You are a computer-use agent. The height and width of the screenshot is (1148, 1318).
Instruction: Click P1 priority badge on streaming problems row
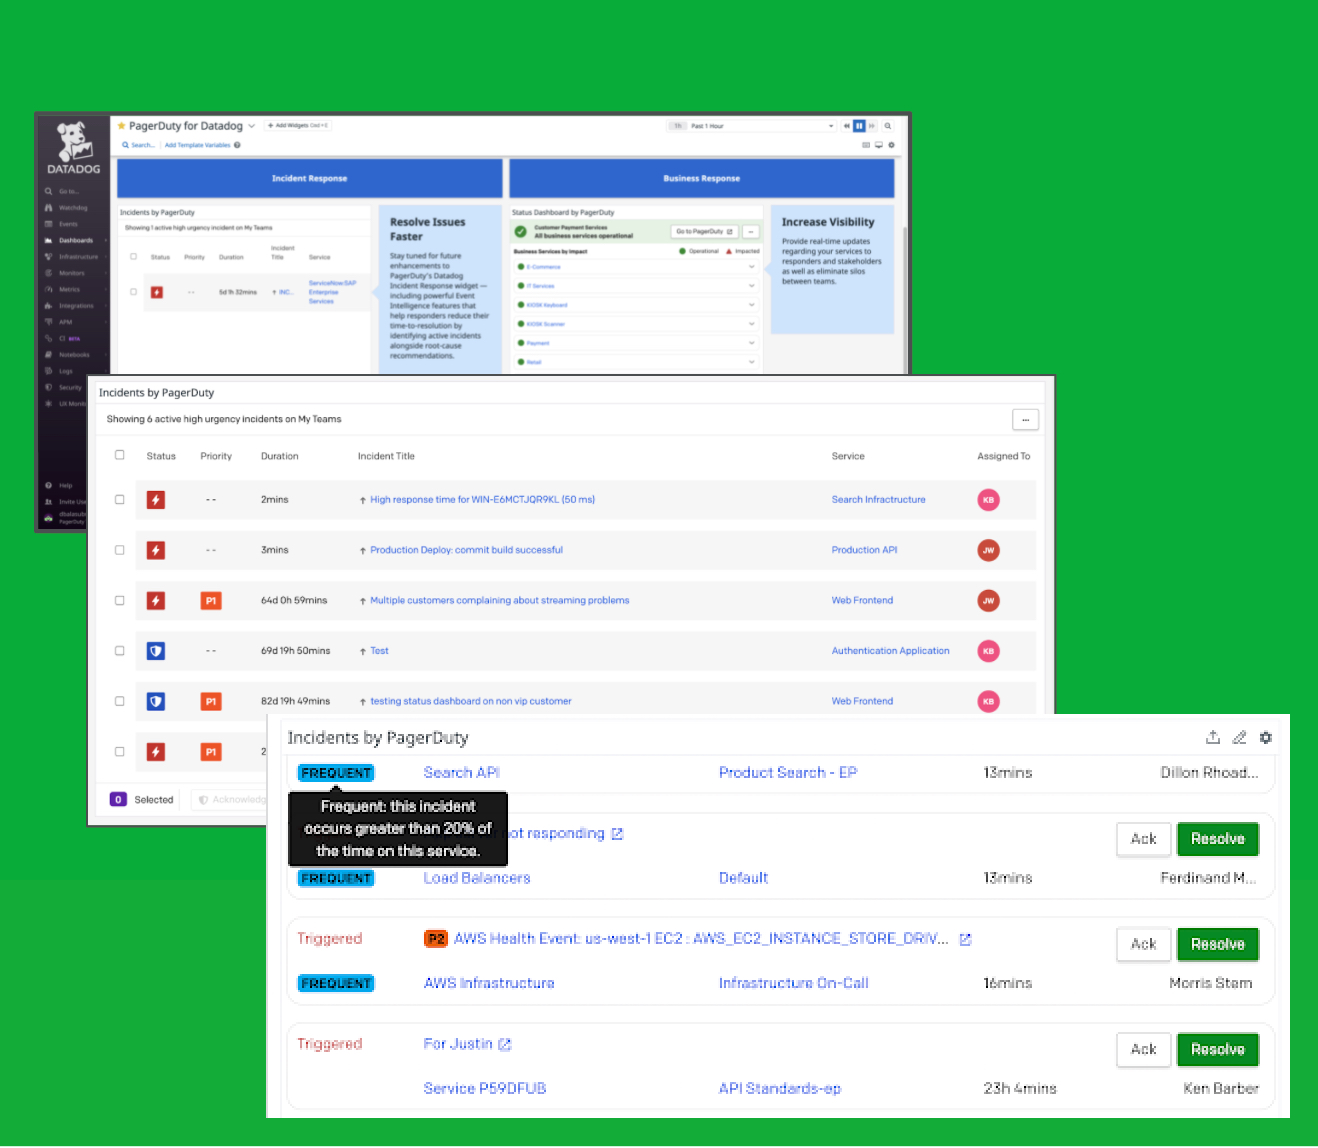[x=211, y=601]
